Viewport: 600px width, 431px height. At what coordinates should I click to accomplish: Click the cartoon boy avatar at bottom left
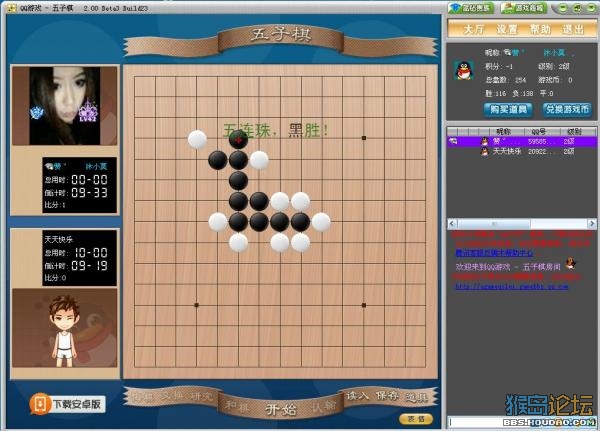[x=65, y=331]
